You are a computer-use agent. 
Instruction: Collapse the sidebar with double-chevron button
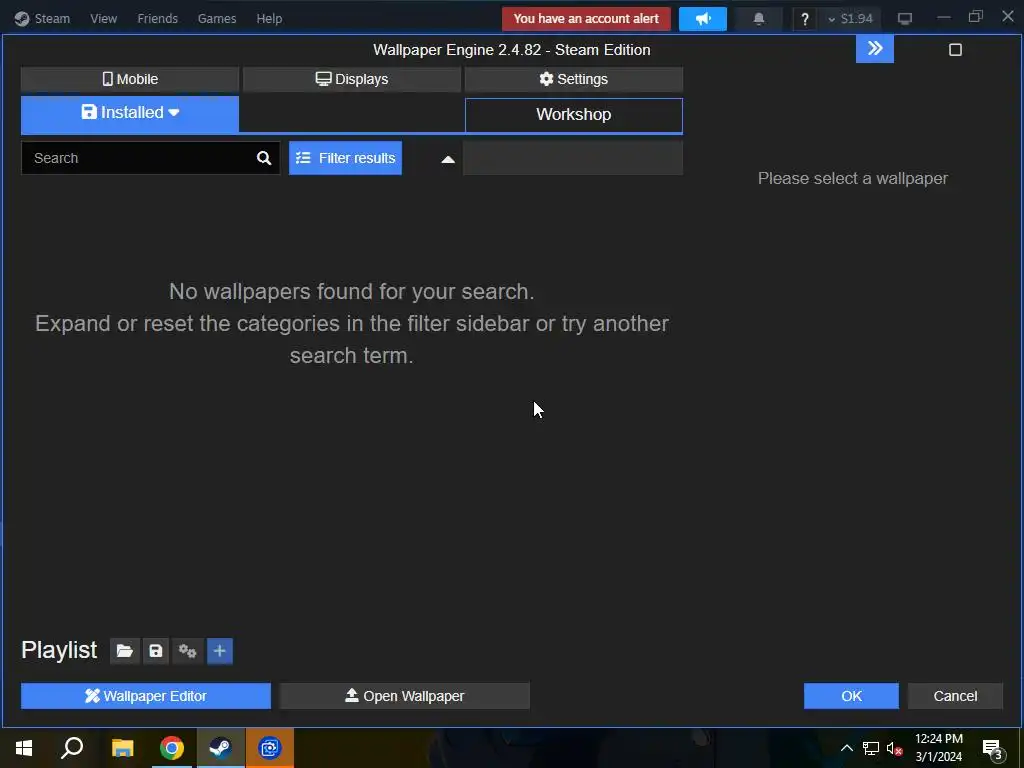pyautogui.click(x=875, y=48)
